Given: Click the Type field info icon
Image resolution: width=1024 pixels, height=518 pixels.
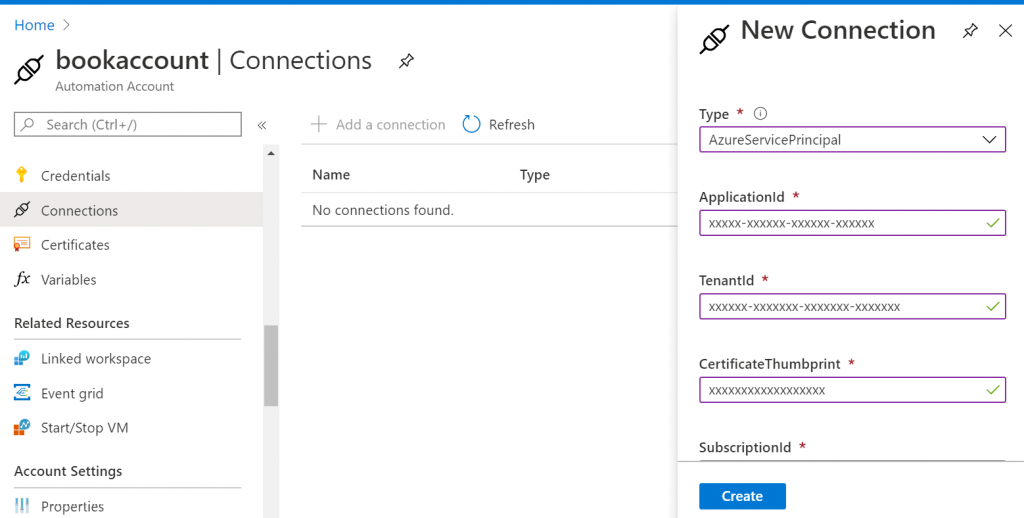Looking at the screenshot, I should pyautogui.click(x=760, y=114).
